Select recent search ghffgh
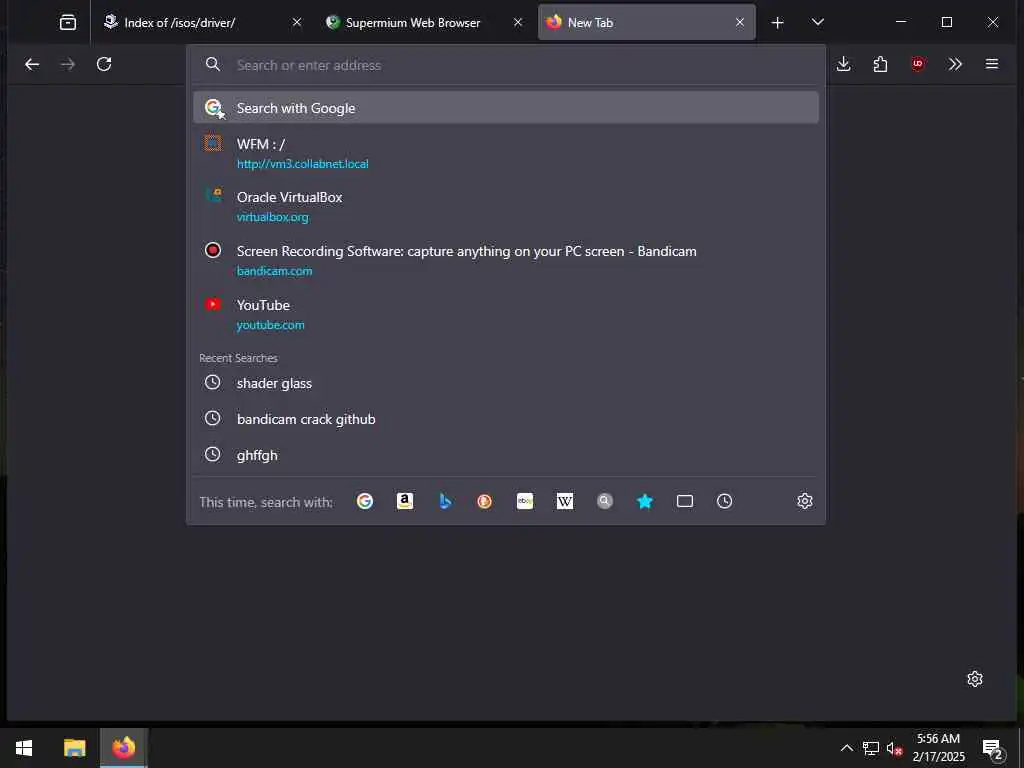Viewport: 1024px width, 768px height. click(506, 455)
